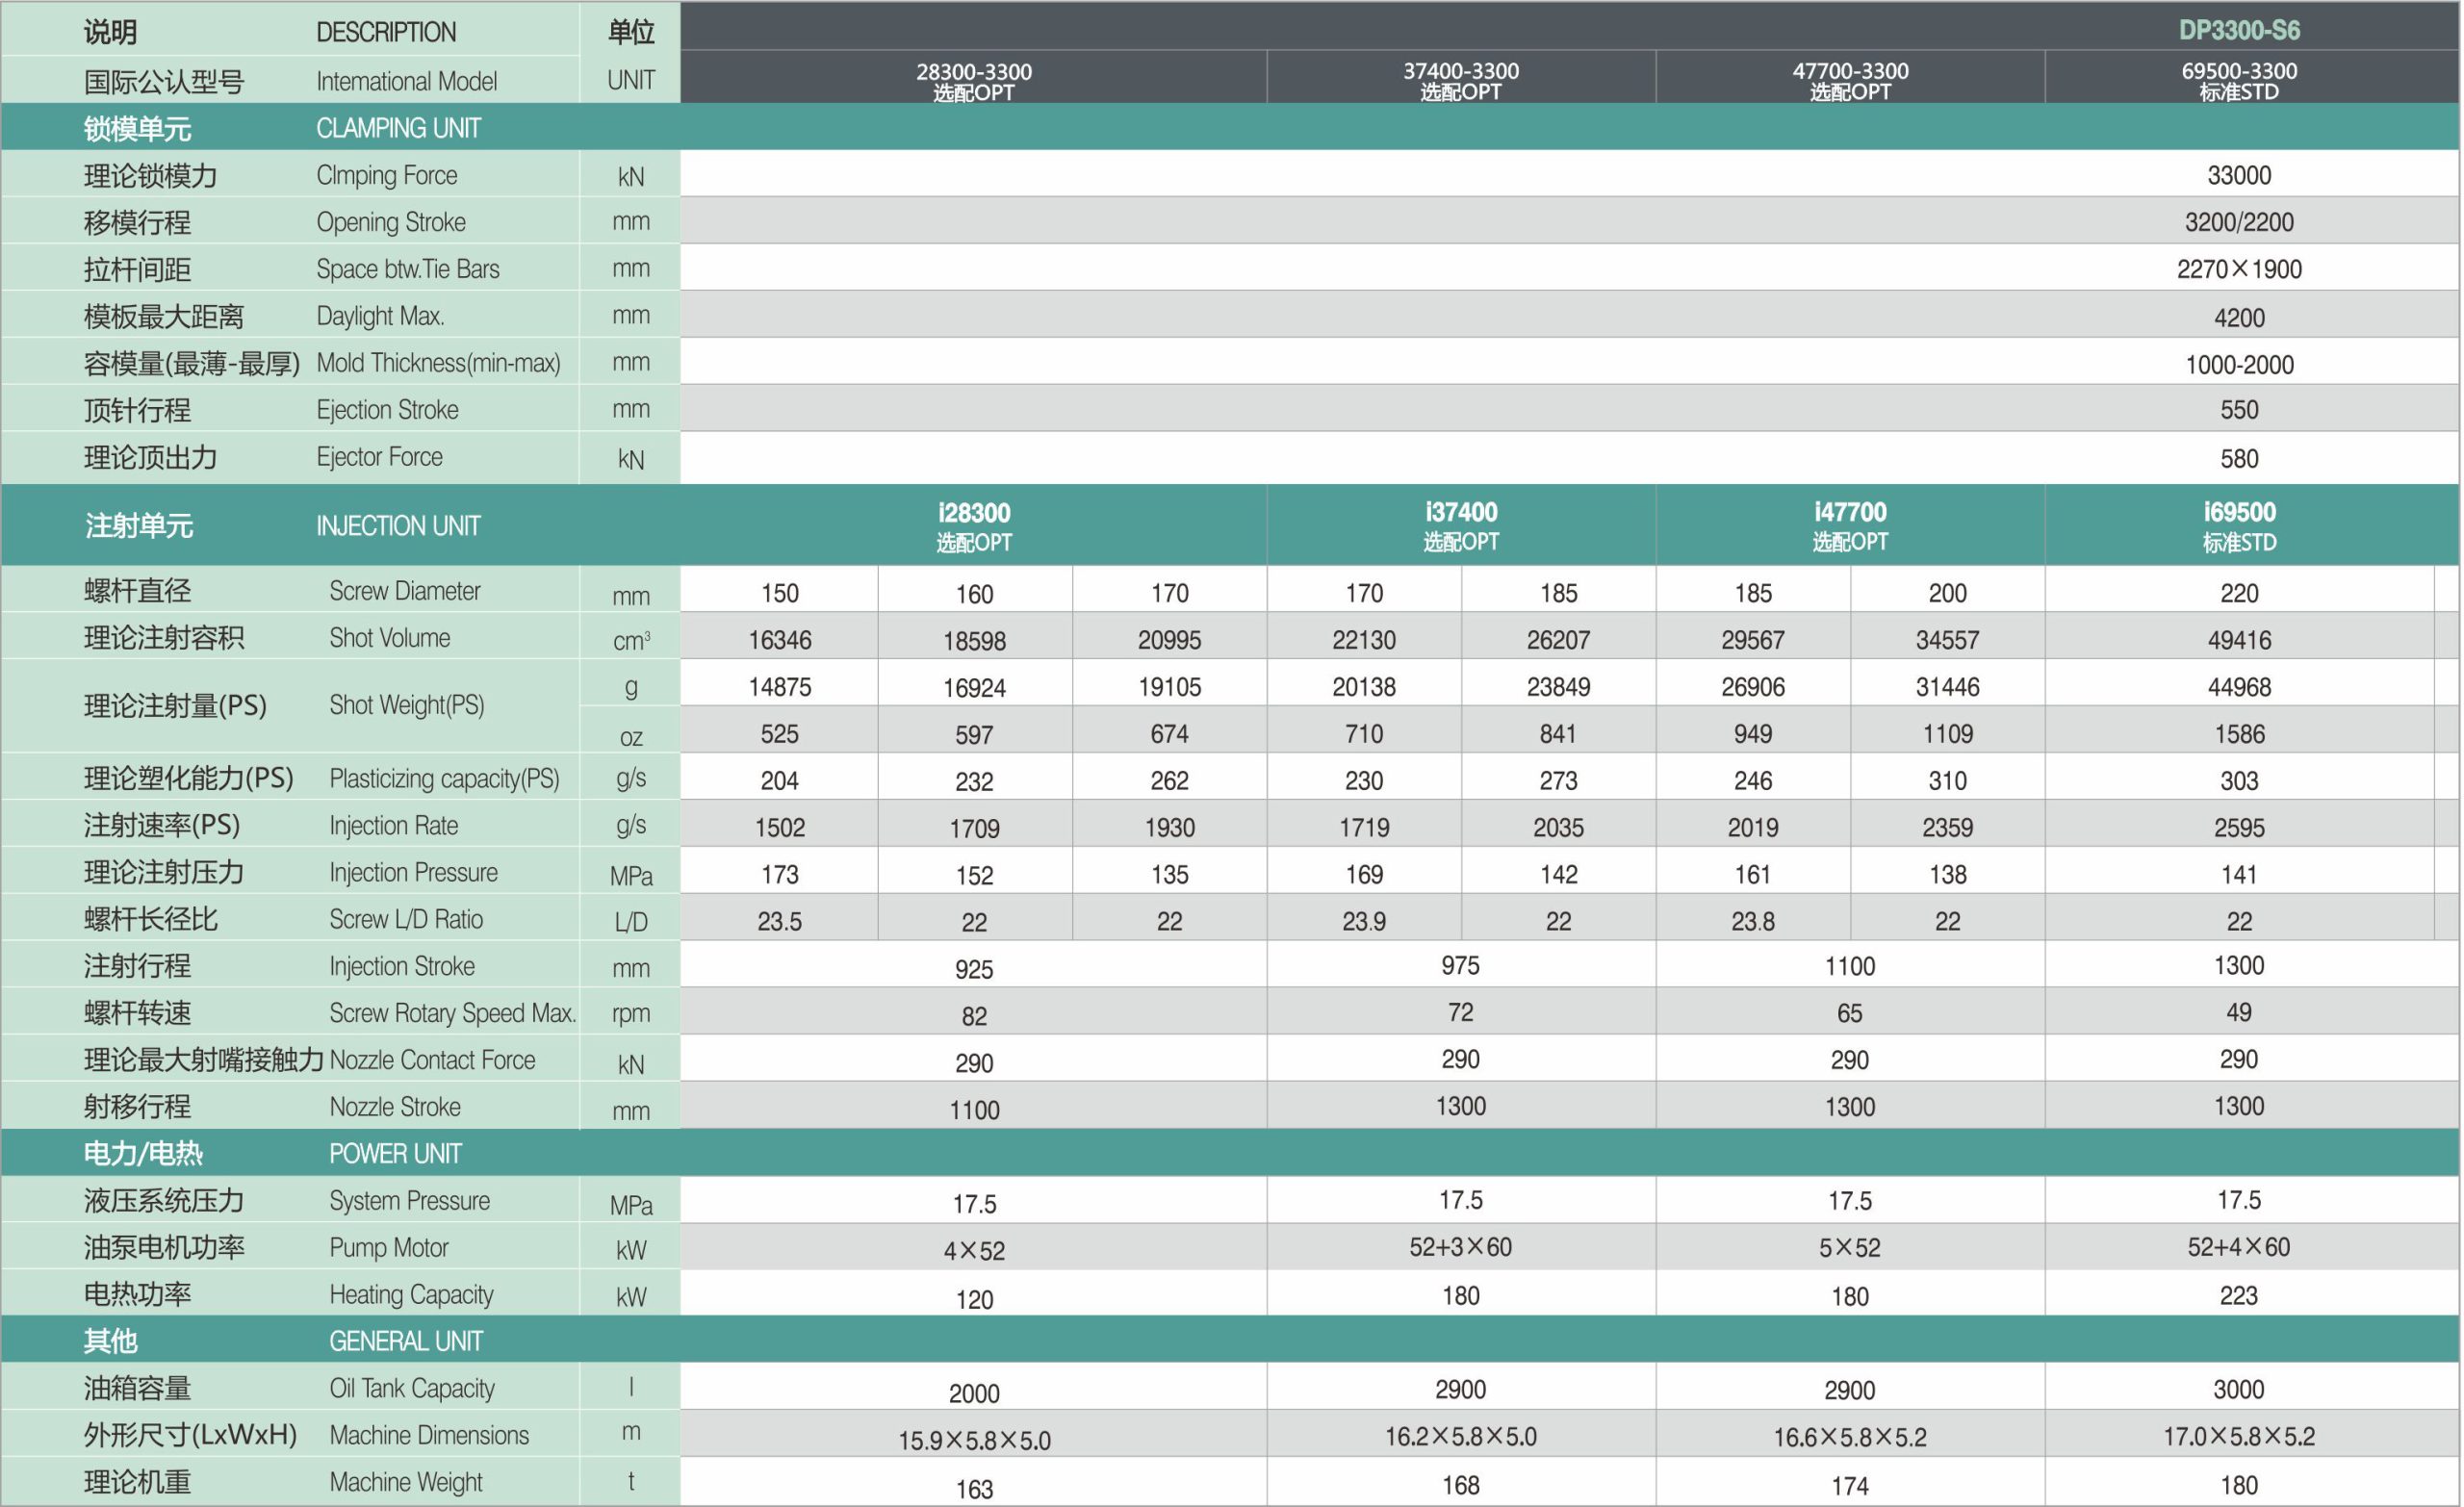The image size is (2464, 1507).
Task: Select the 37400-3300 OPT column header
Action: coord(1461,81)
